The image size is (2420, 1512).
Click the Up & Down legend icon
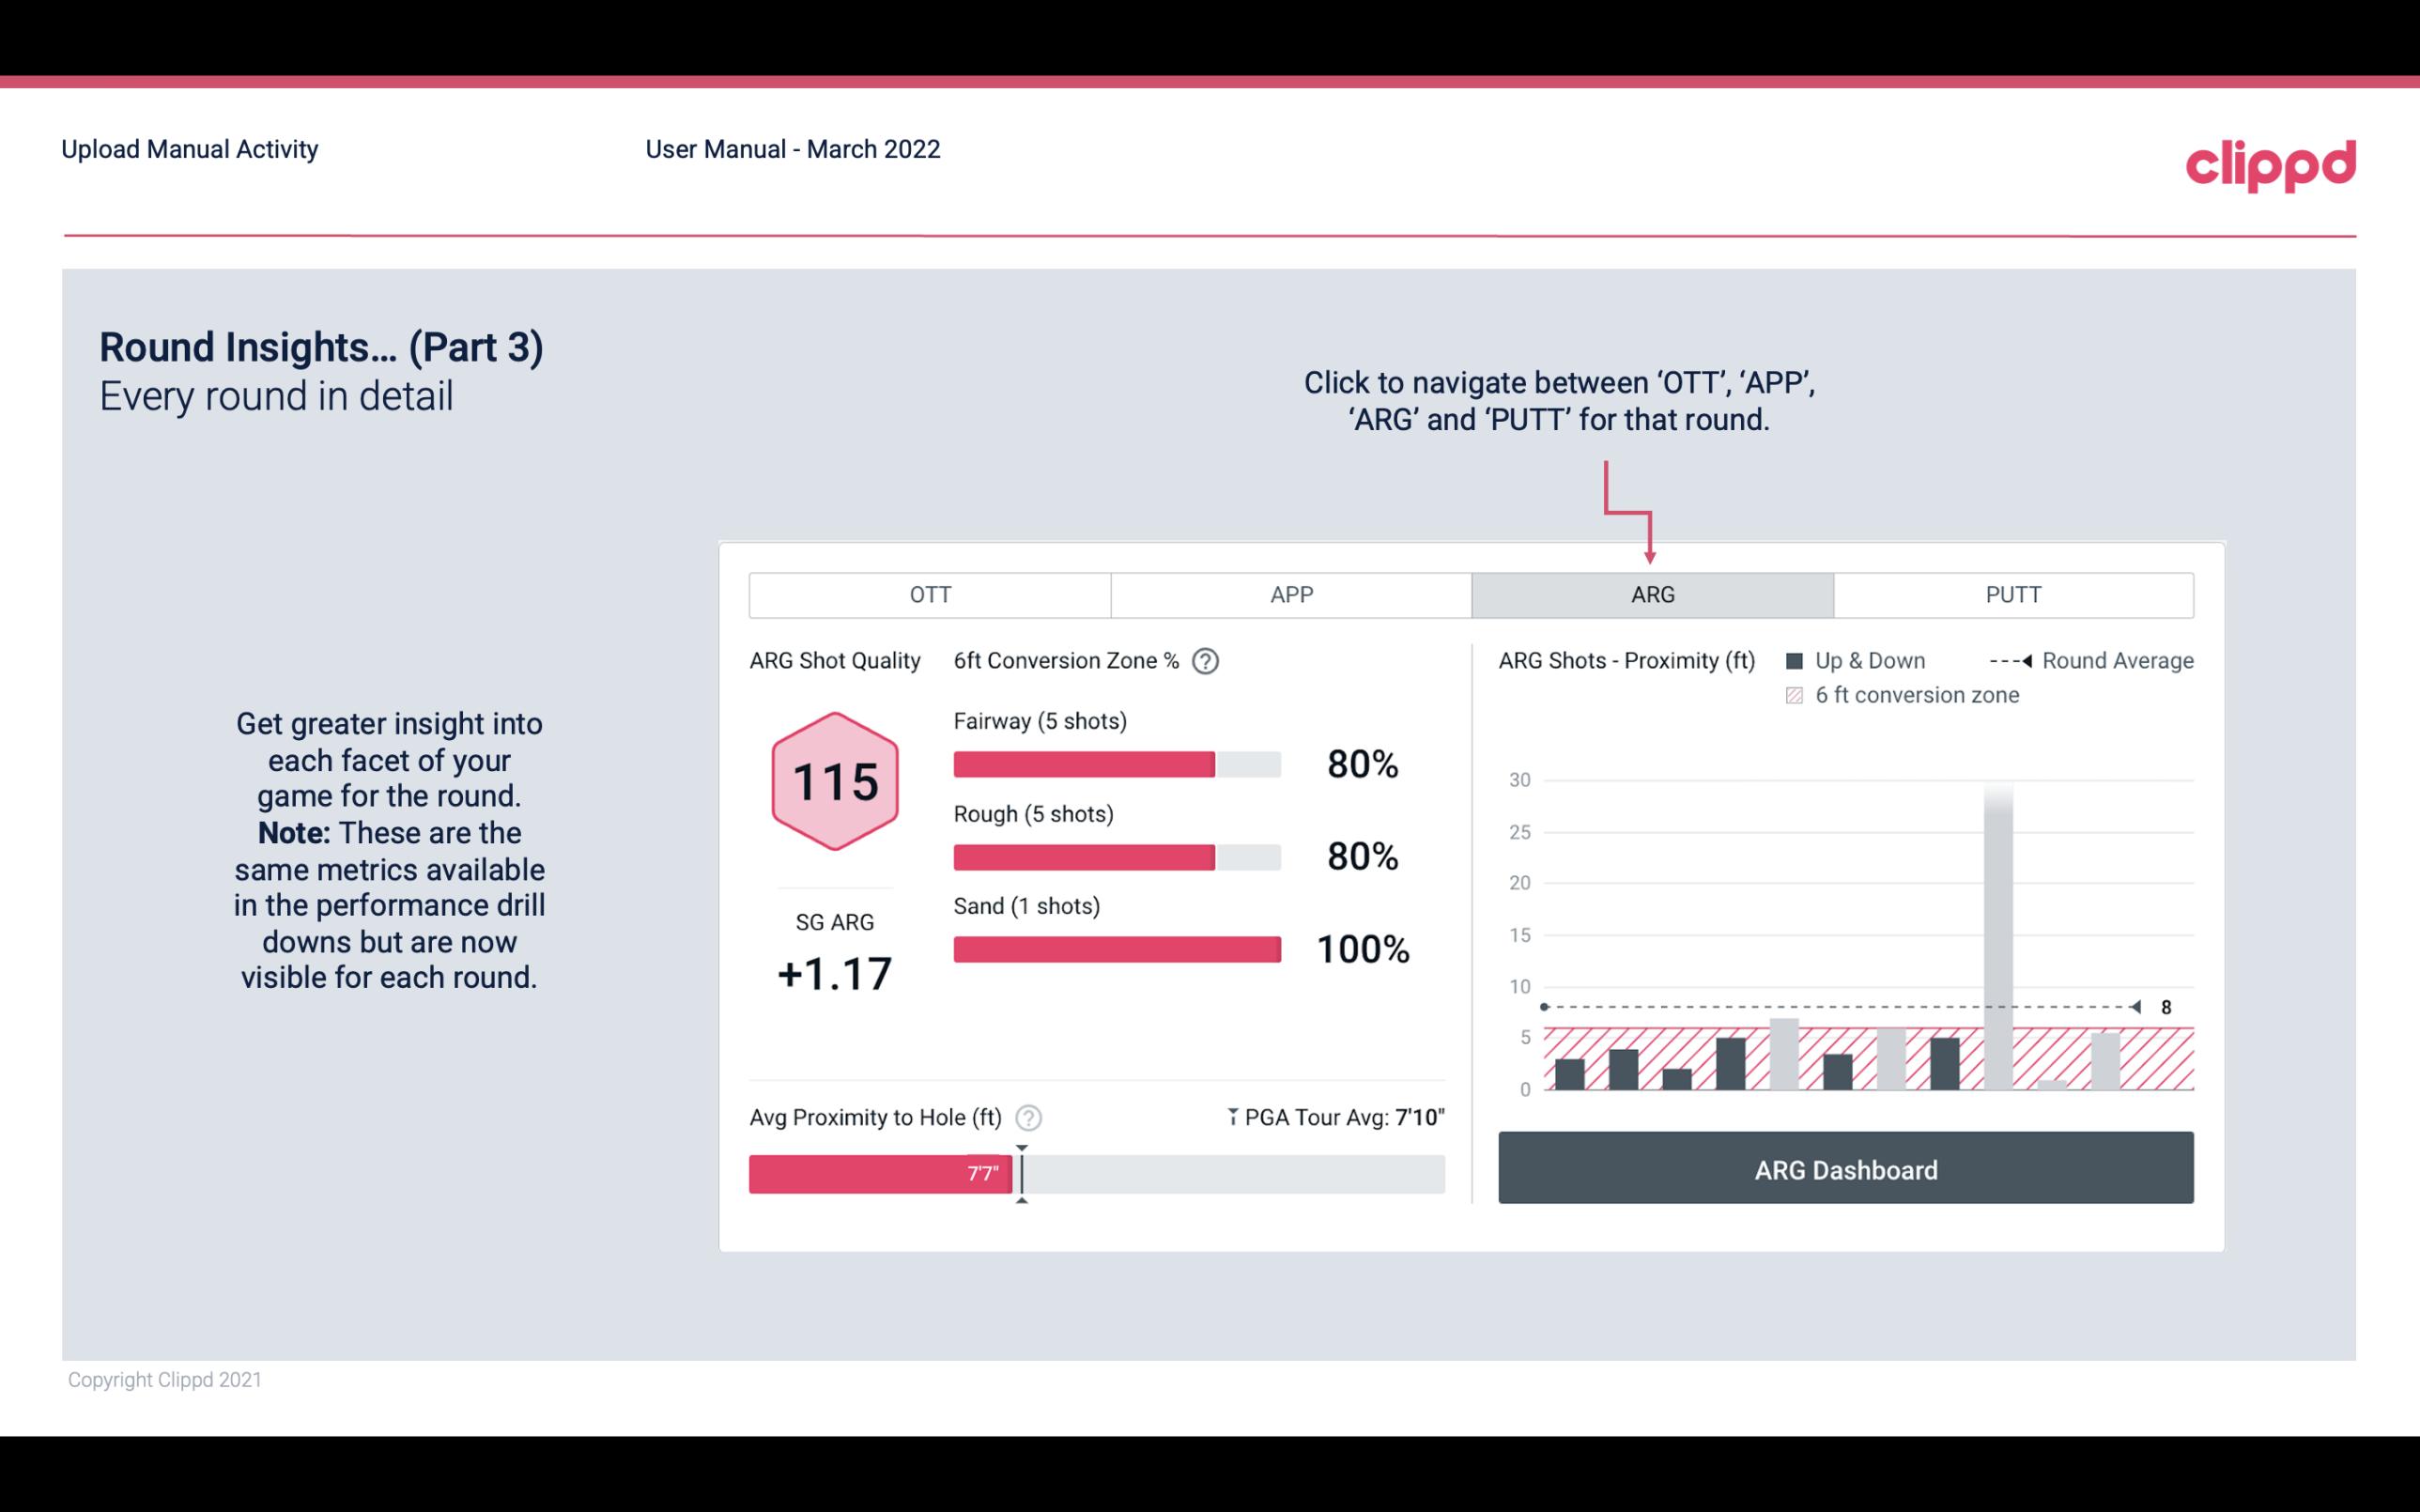click(x=1796, y=660)
